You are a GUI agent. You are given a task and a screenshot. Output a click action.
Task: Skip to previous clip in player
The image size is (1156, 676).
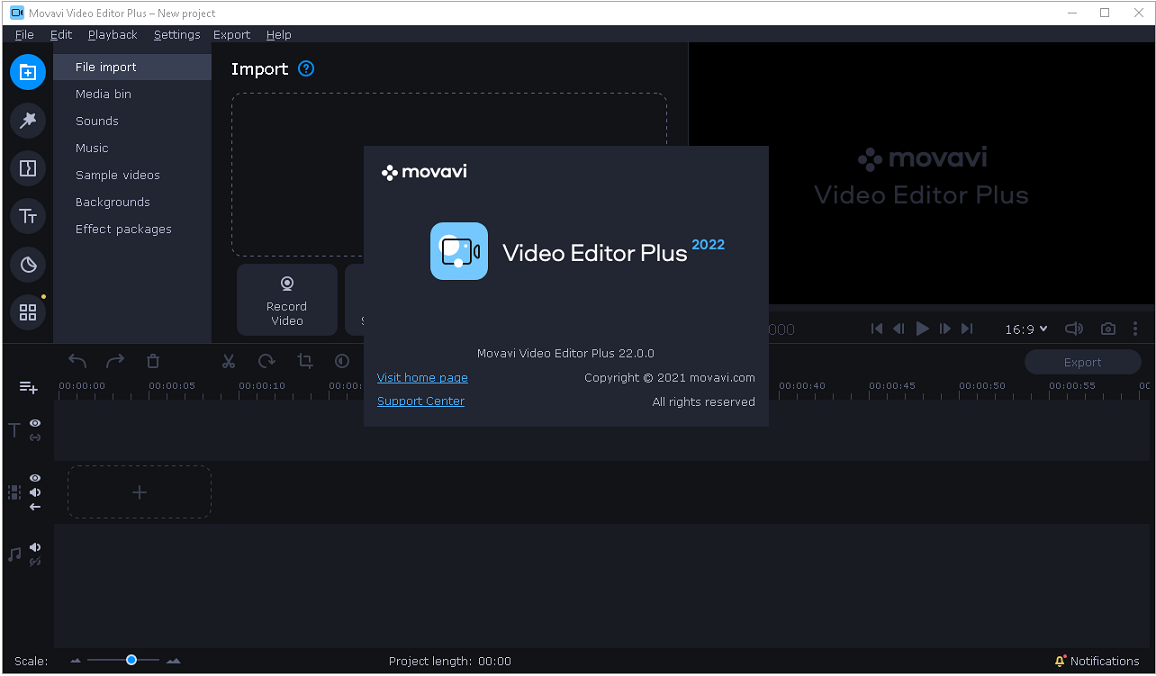[877, 329]
